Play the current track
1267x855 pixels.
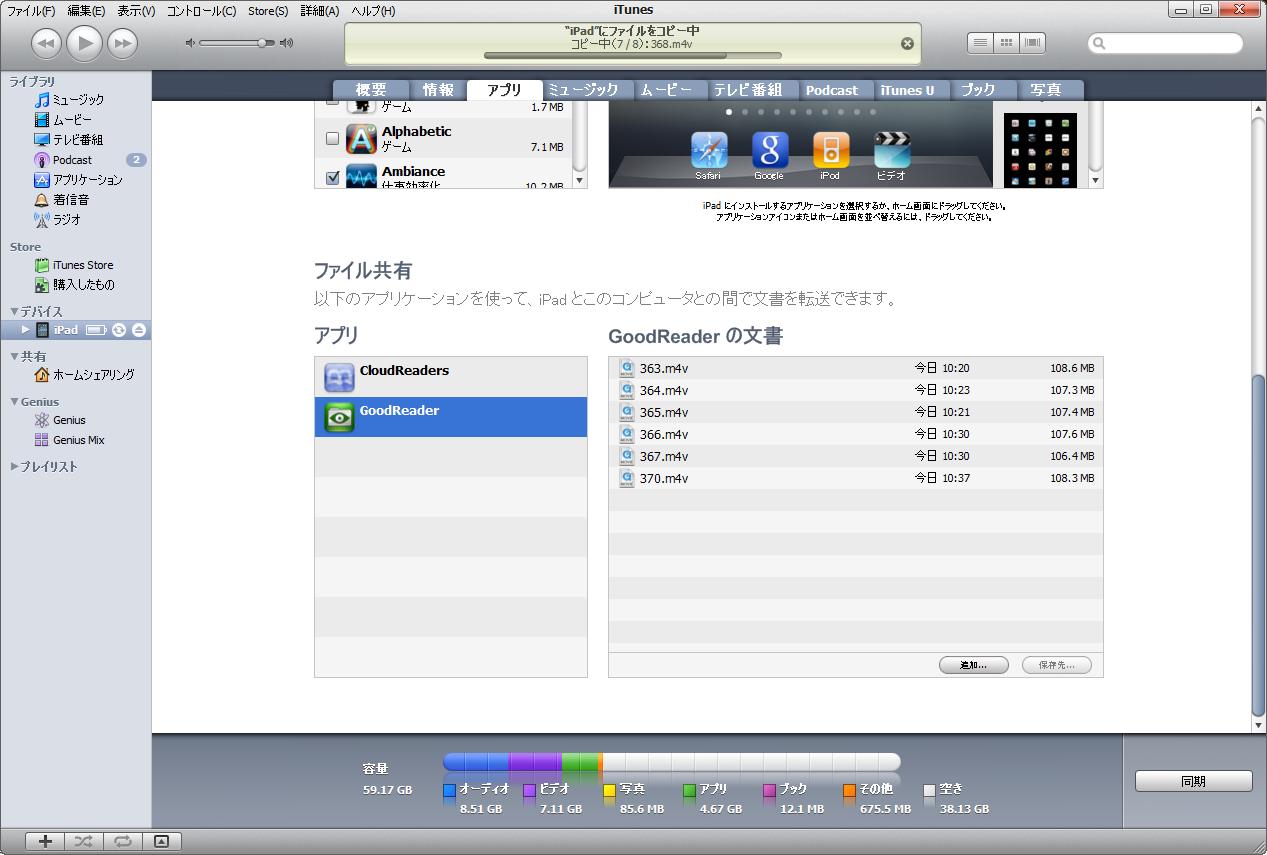click(85, 42)
